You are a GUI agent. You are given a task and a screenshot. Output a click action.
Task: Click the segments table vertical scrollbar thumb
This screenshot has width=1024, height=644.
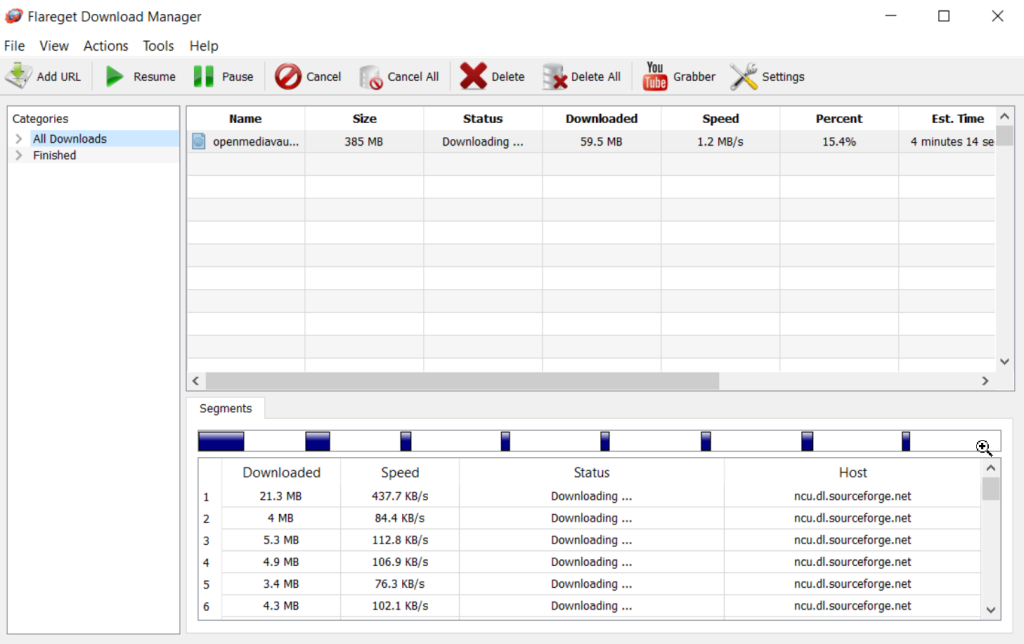(x=991, y=489)
